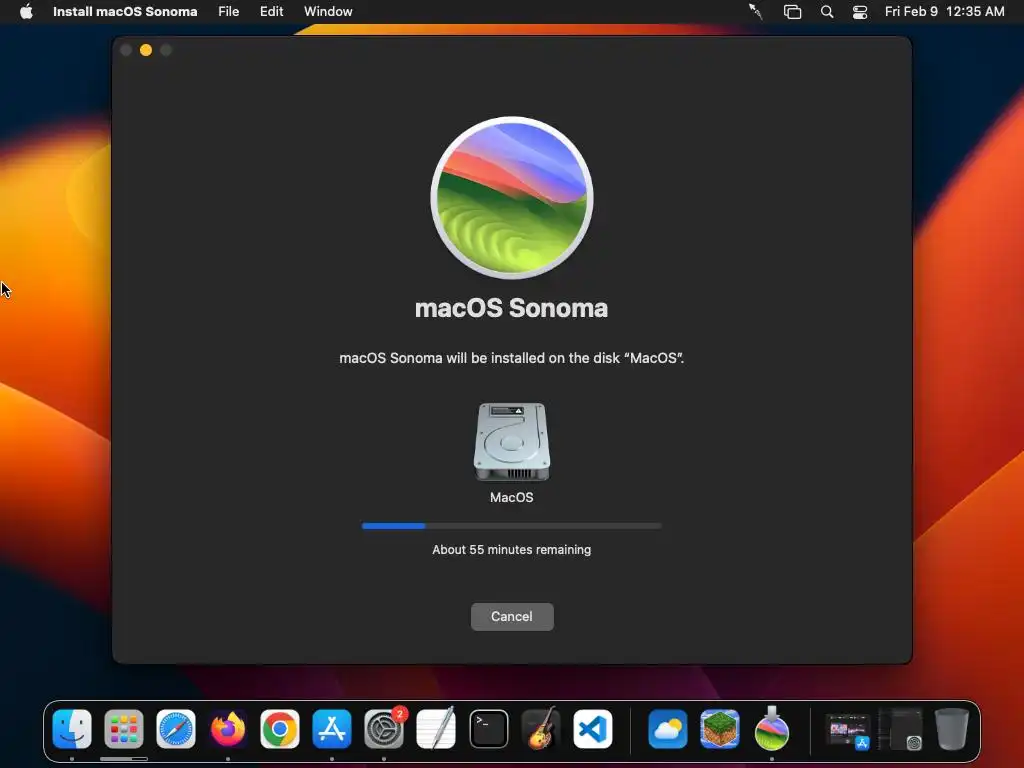This screenshot has width=1024, height=768.
Task: Click the 'MacOS' disk name label
Action: coord(512,498)
